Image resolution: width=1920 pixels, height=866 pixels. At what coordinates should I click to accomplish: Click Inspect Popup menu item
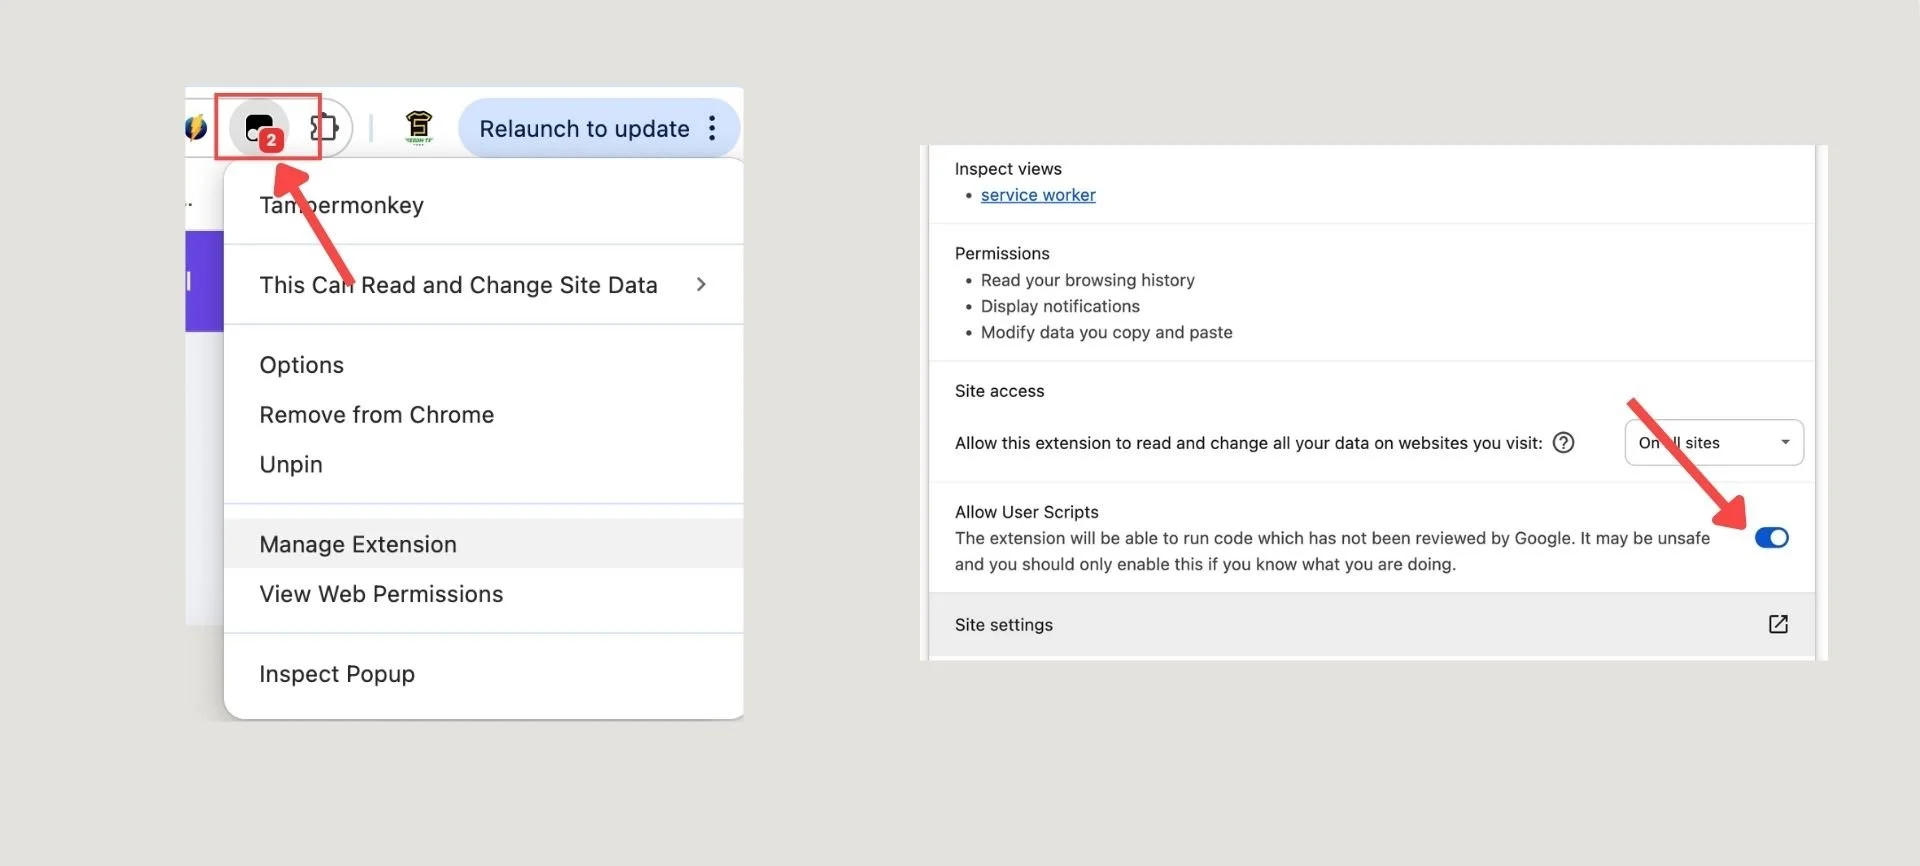[x=337, y=675]
